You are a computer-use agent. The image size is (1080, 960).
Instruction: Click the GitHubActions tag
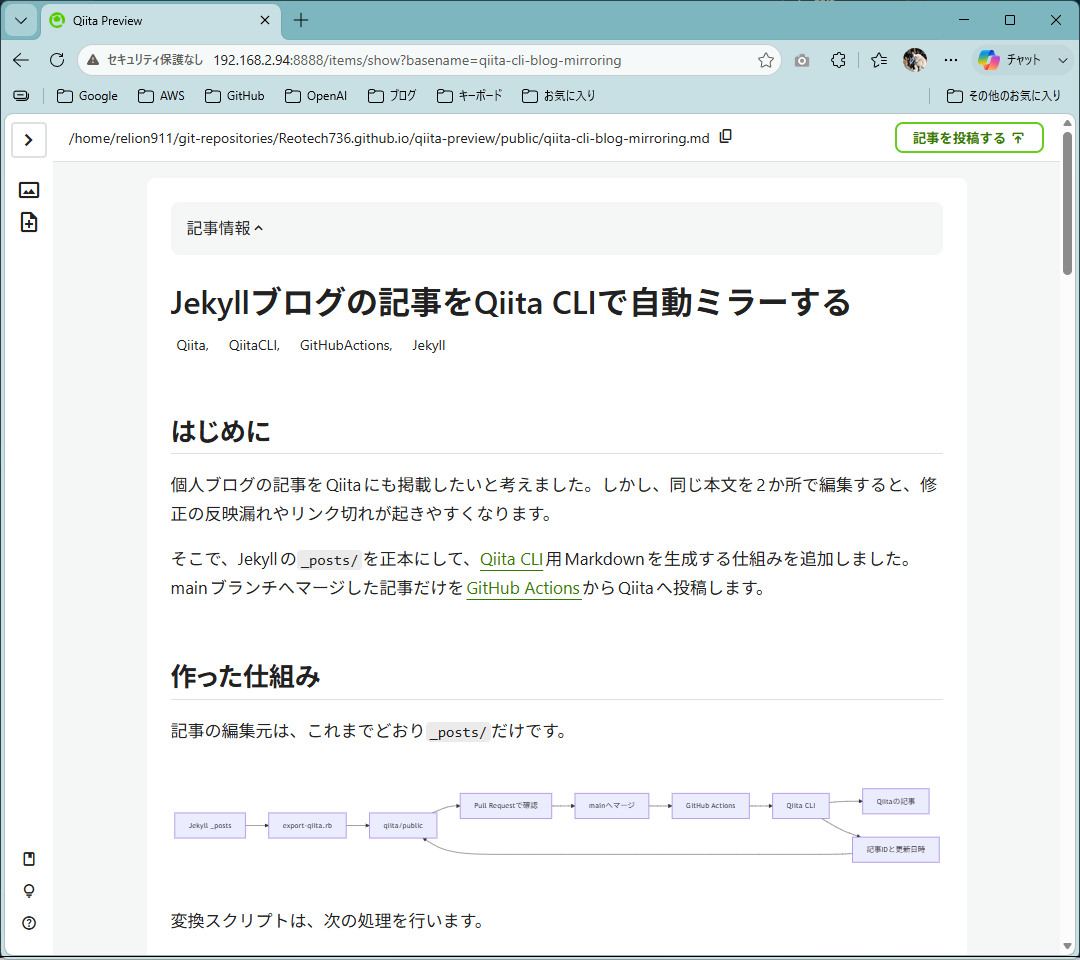(346, 346)
